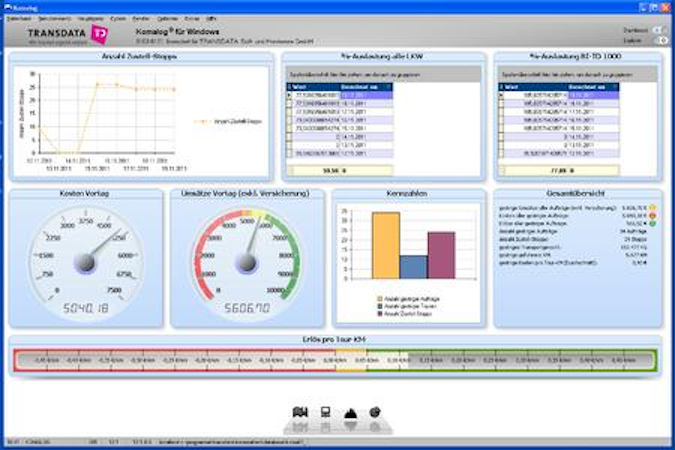This screenshot has height=450, width=675.
Task: Open the Hilfe menu
Action: point(211,19)
